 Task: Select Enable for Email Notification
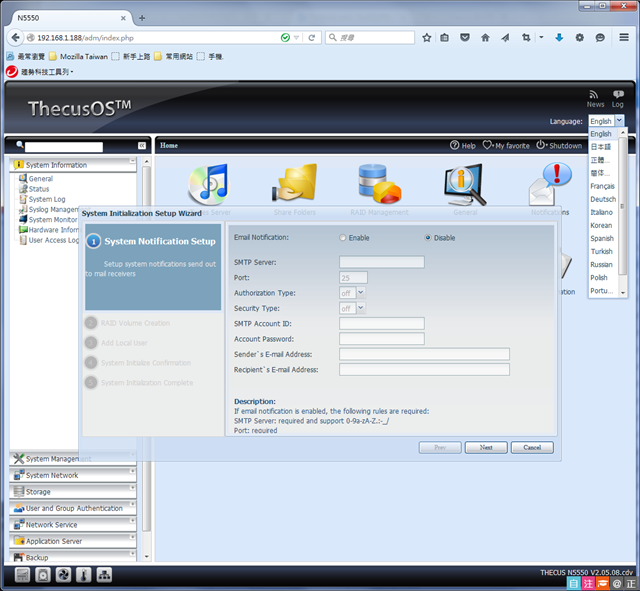point(343,238)
